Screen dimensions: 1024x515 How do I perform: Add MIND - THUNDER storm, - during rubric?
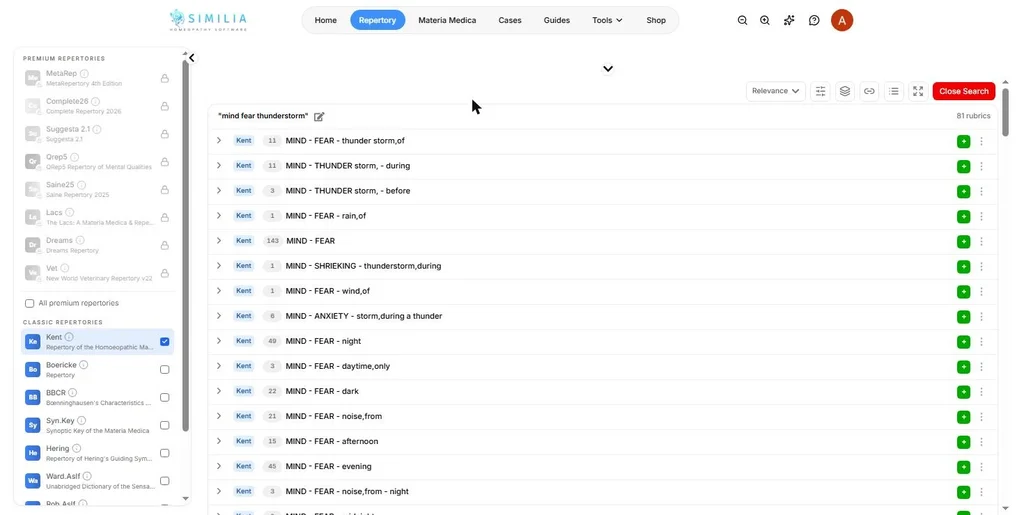click(x=963, y=166)
